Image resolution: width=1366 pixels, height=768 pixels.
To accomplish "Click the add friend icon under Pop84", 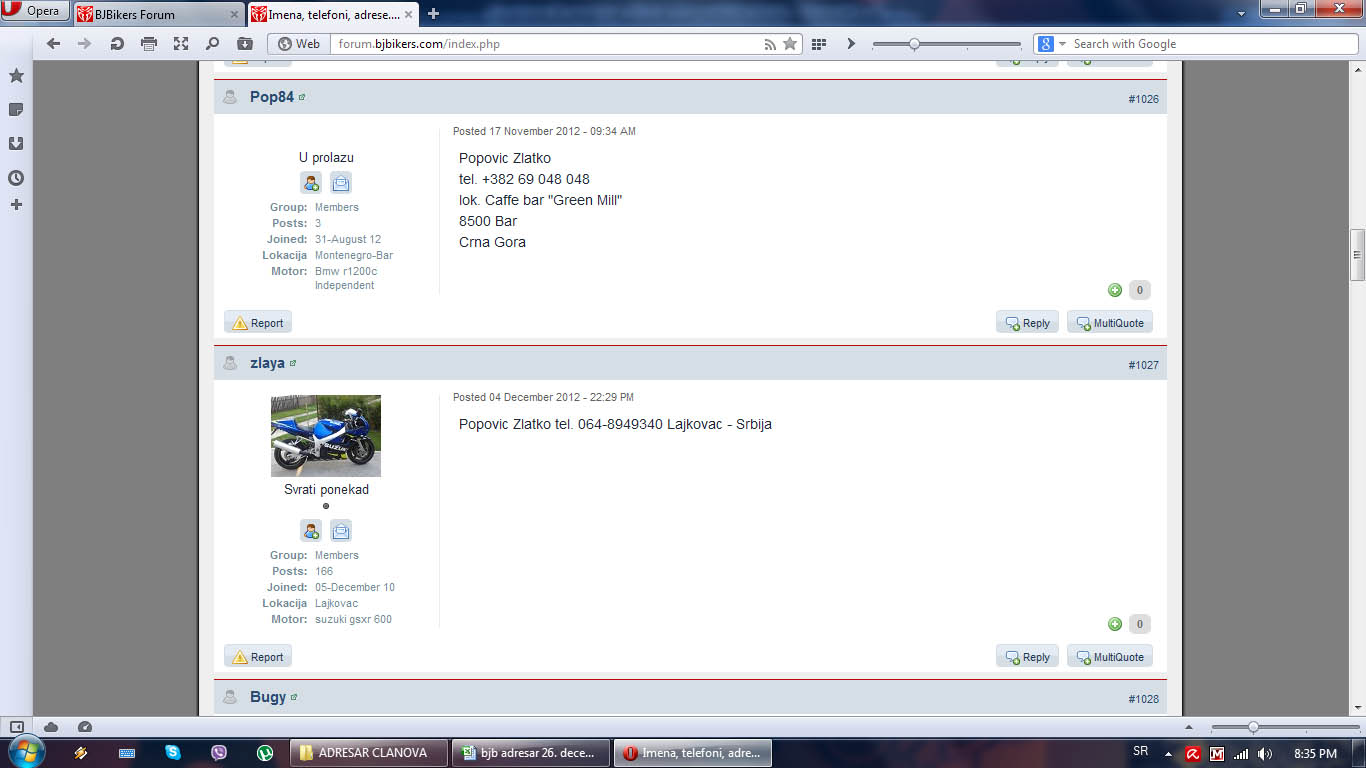I will [x=311, y=183].
